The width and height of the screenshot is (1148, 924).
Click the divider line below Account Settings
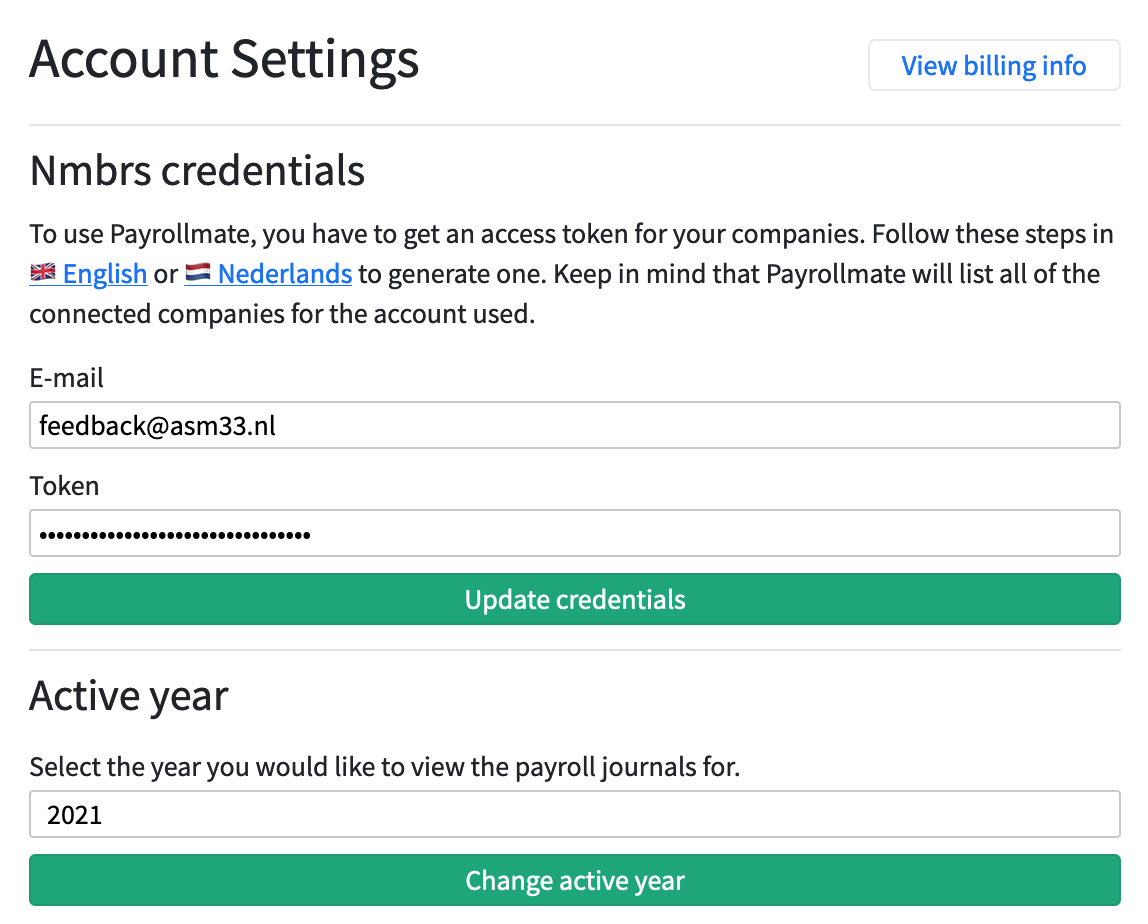(574, 125)
